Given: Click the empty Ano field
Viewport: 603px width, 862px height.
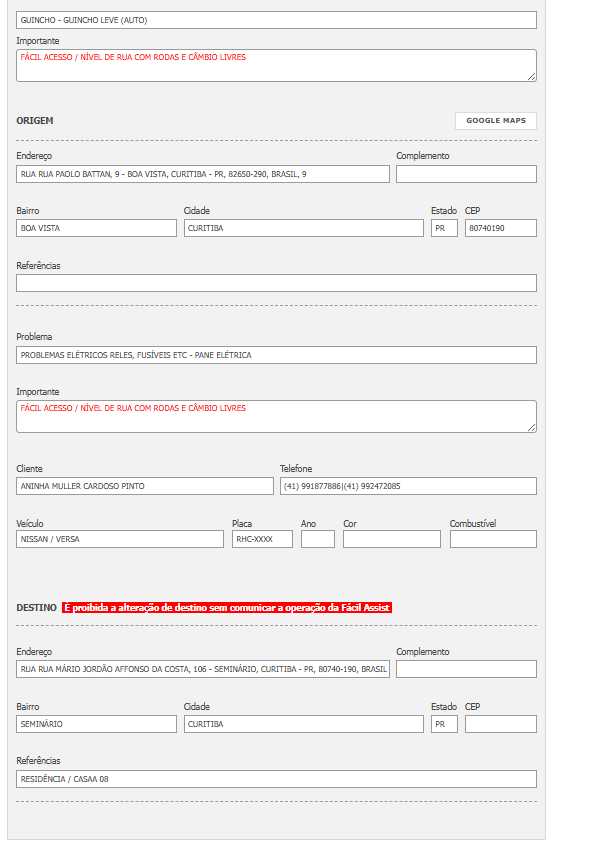Looking at the screenshot, I should click(318, 539).
